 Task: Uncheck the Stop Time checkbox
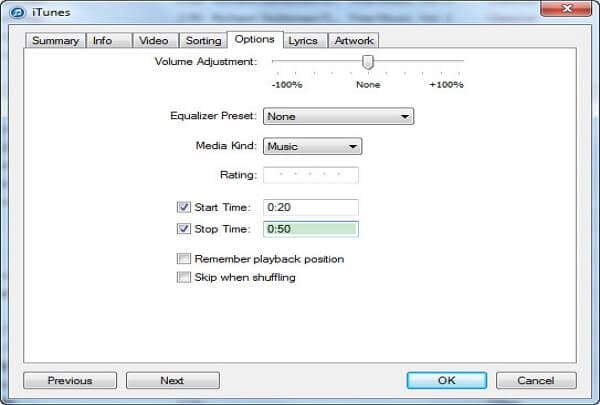(x=184, y=229)
